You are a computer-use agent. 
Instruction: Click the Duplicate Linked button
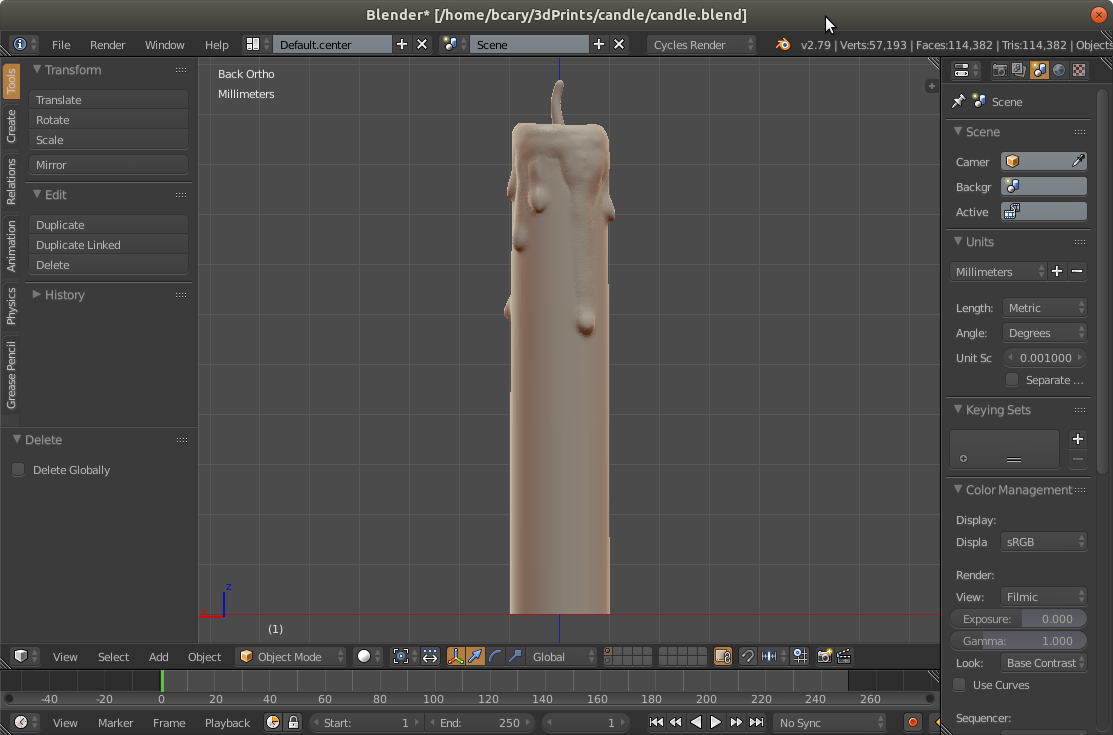tap(109, 244)
